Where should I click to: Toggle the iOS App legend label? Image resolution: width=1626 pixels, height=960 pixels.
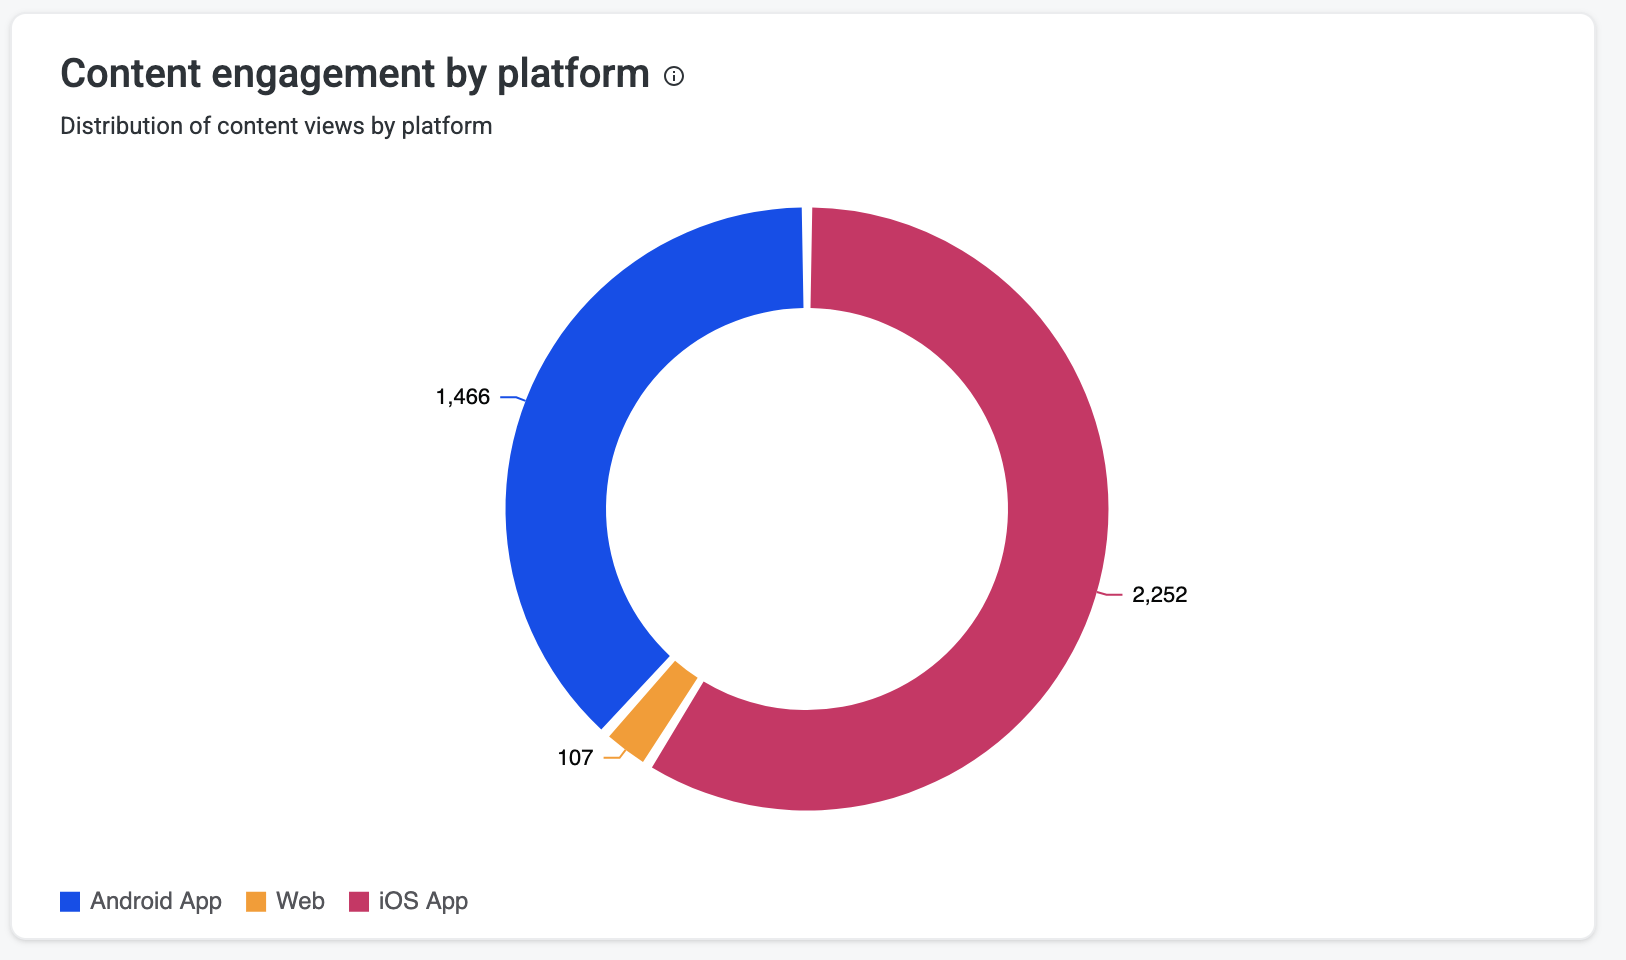tap(423, 901)
